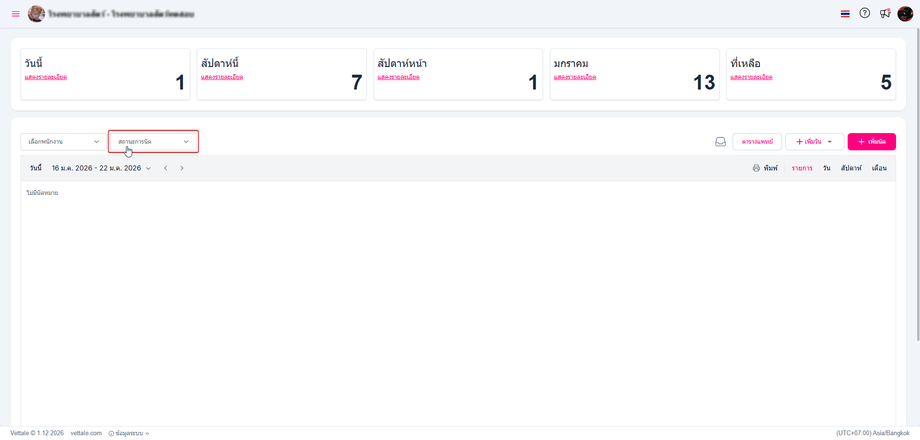Open the เพิ่มวัน dropdown button
Viewport: 920px width, 440px height.
[x=814, y=142]
